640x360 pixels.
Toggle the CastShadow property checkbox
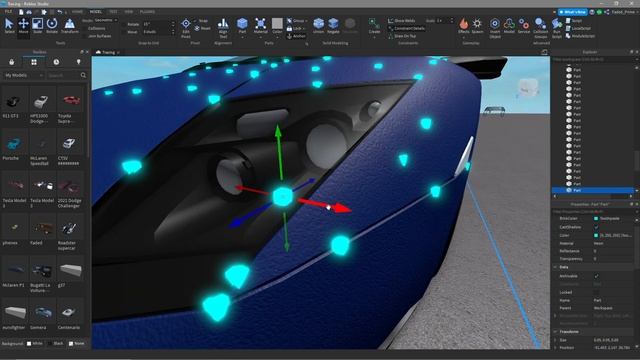coord(596,227)
